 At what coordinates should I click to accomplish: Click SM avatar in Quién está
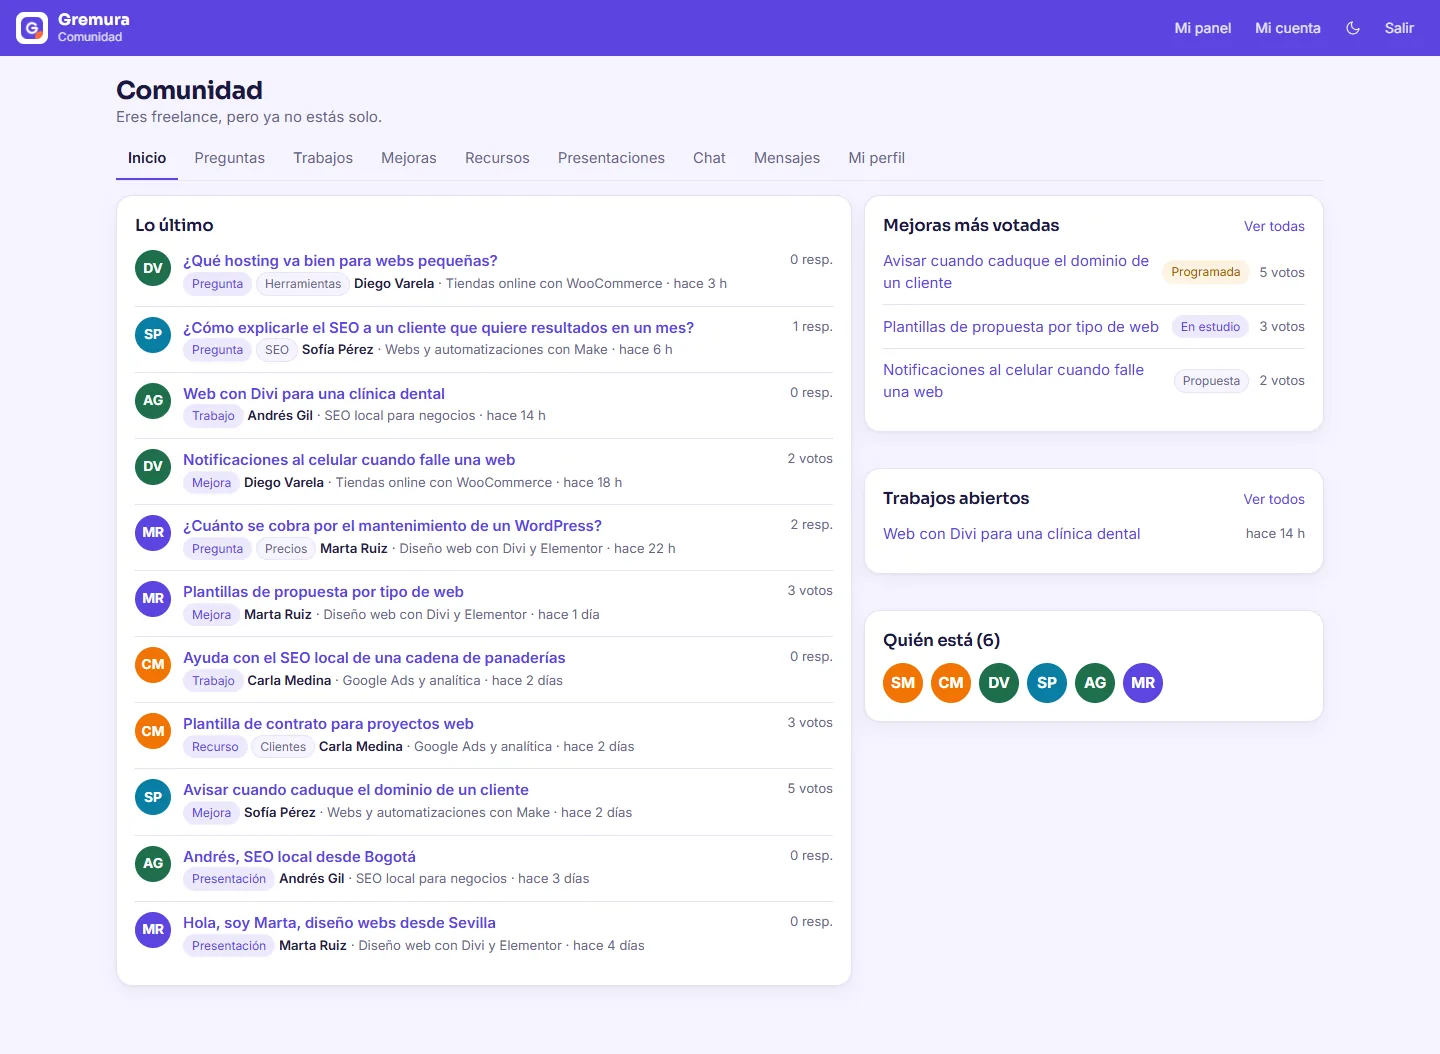click(903, 683)
